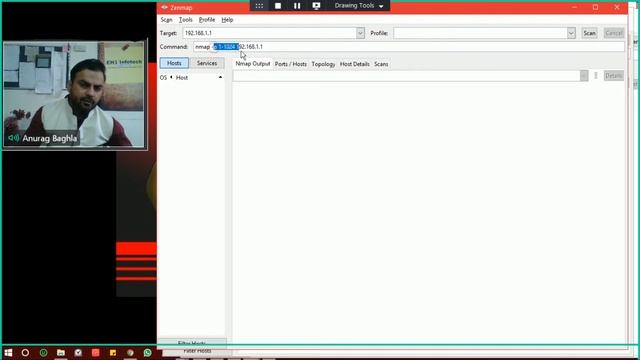Open the Help menu
This screenshot has height=360, width=640.
(x=227, y=20)
